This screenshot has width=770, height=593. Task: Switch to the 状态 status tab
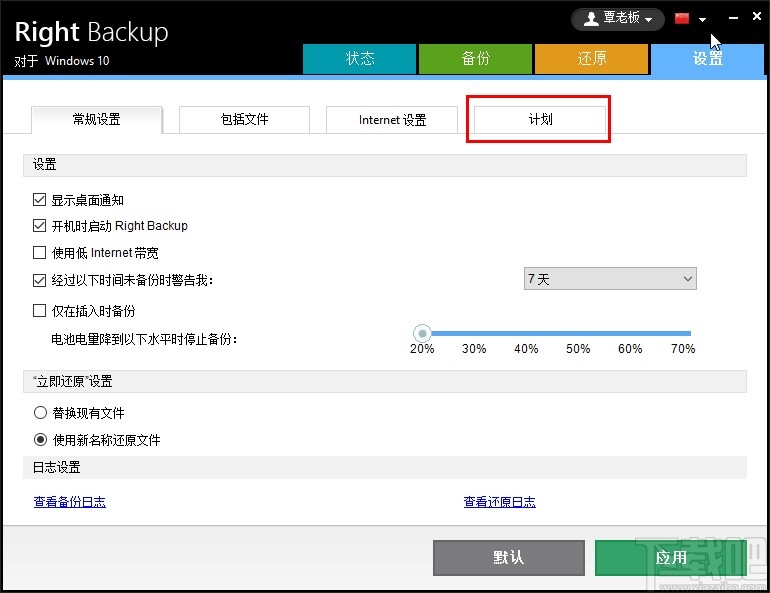click(359, 59)
